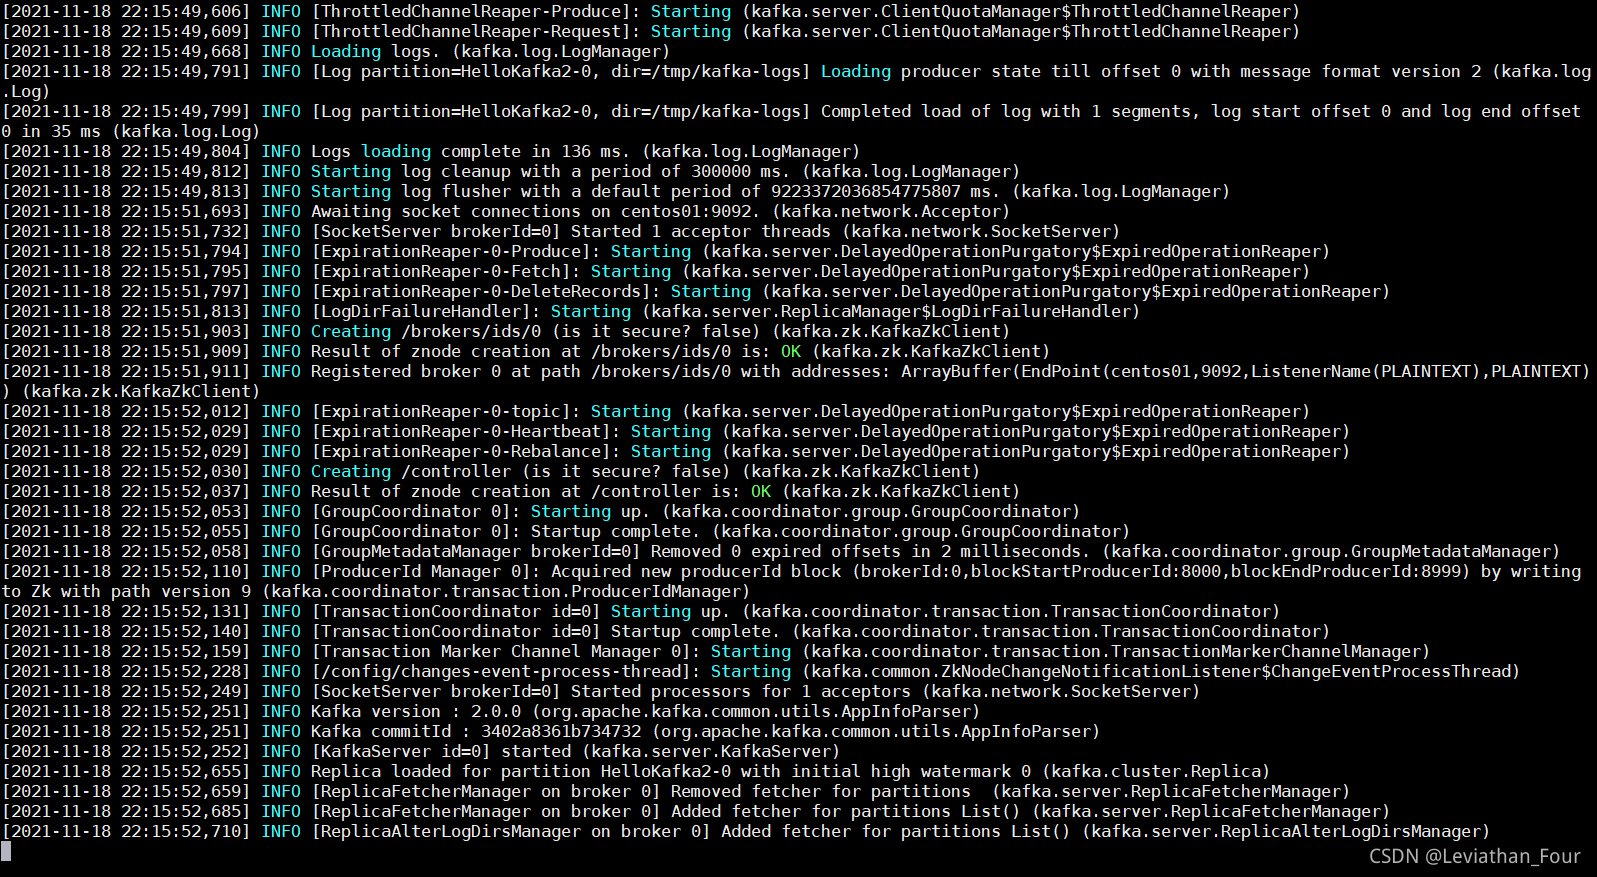Select 'Kafka version : 2.0.0' text
Screen dimensions: 1597x877
coord(416,712)
